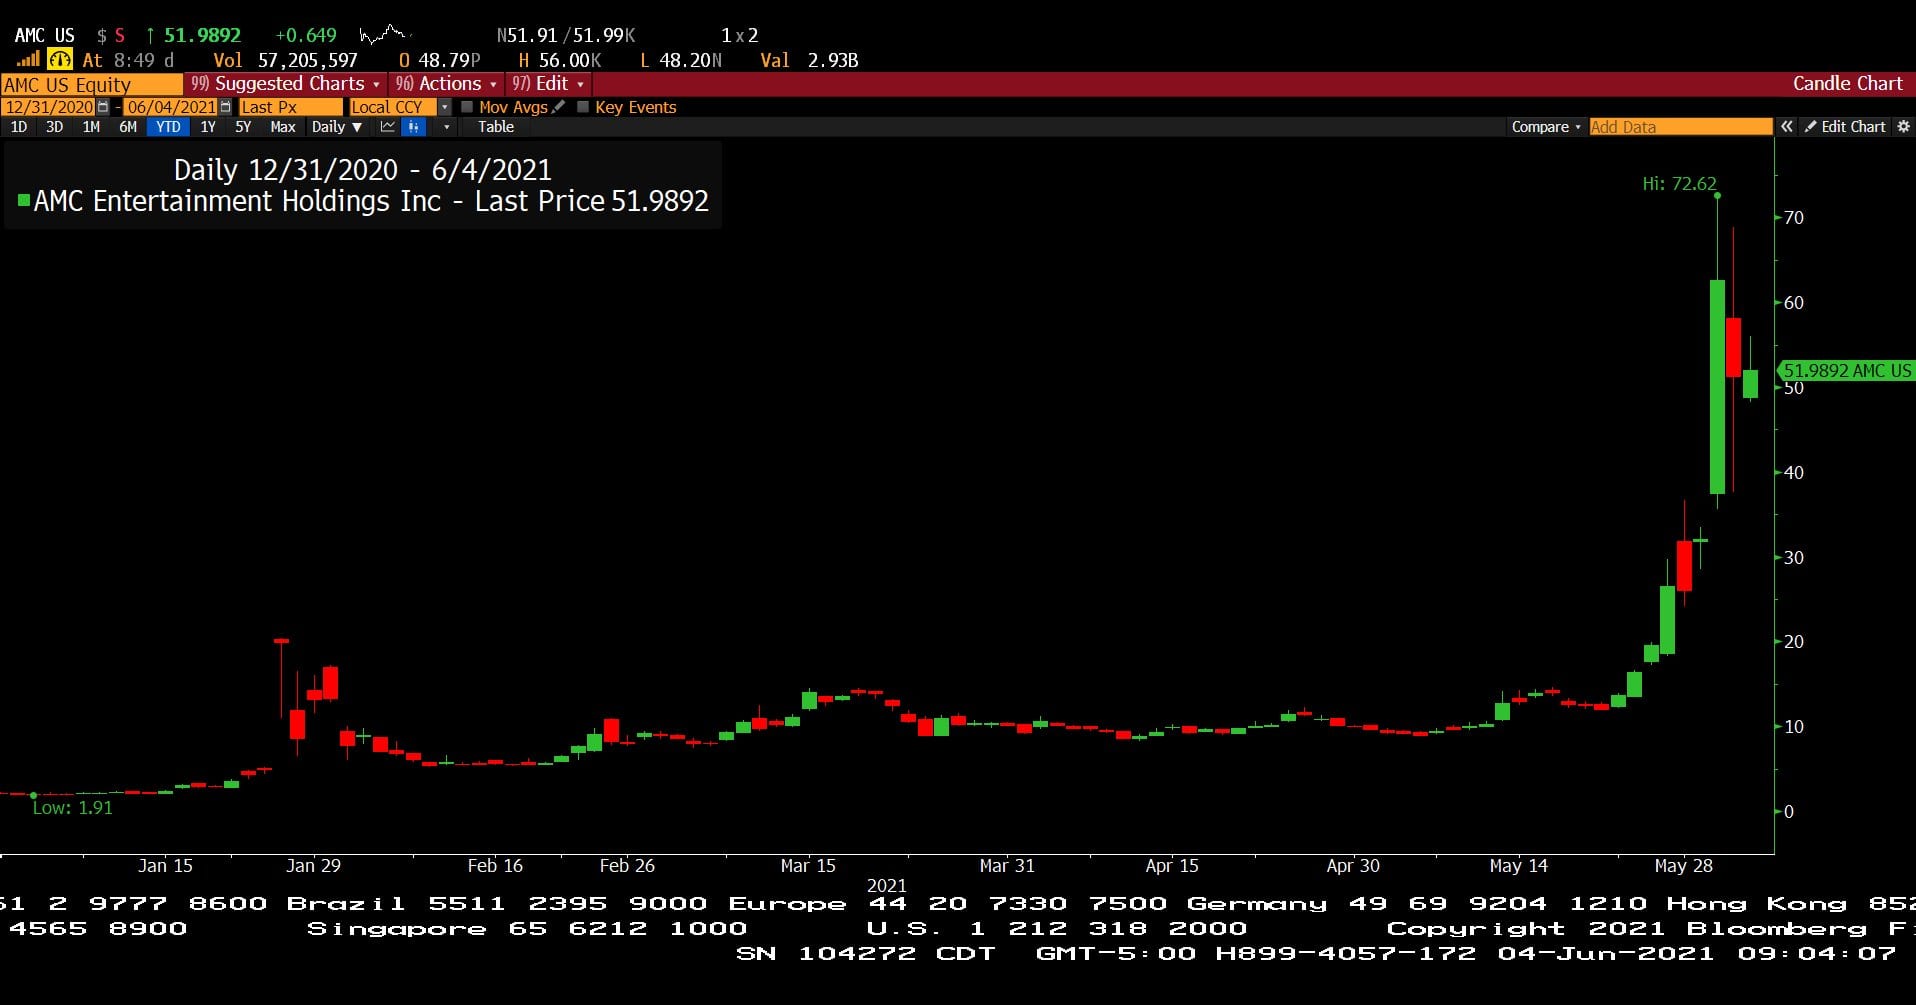This screenshot has height=1005, width=1916.
Task: Click the volume value 57,205,597
Action: 307,61
